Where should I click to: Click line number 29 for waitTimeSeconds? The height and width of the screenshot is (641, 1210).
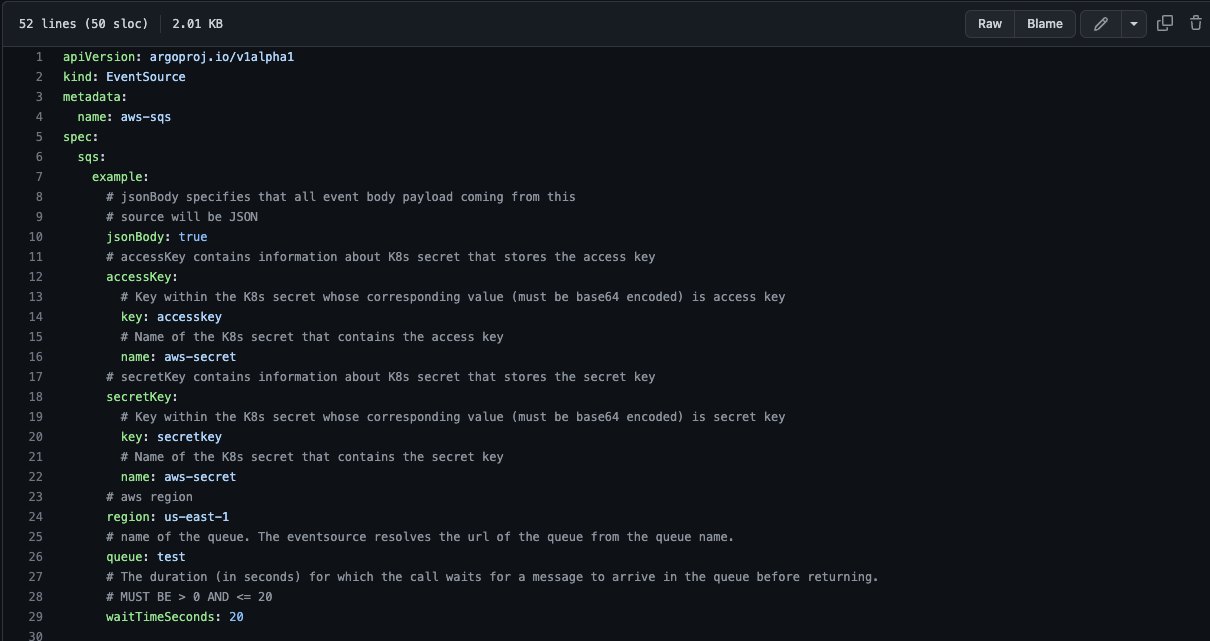(x=36, y=617)
